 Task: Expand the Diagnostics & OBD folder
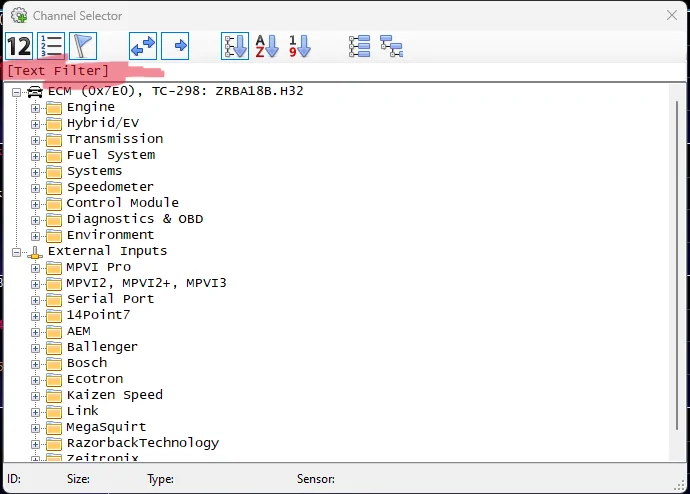point(35,220)
